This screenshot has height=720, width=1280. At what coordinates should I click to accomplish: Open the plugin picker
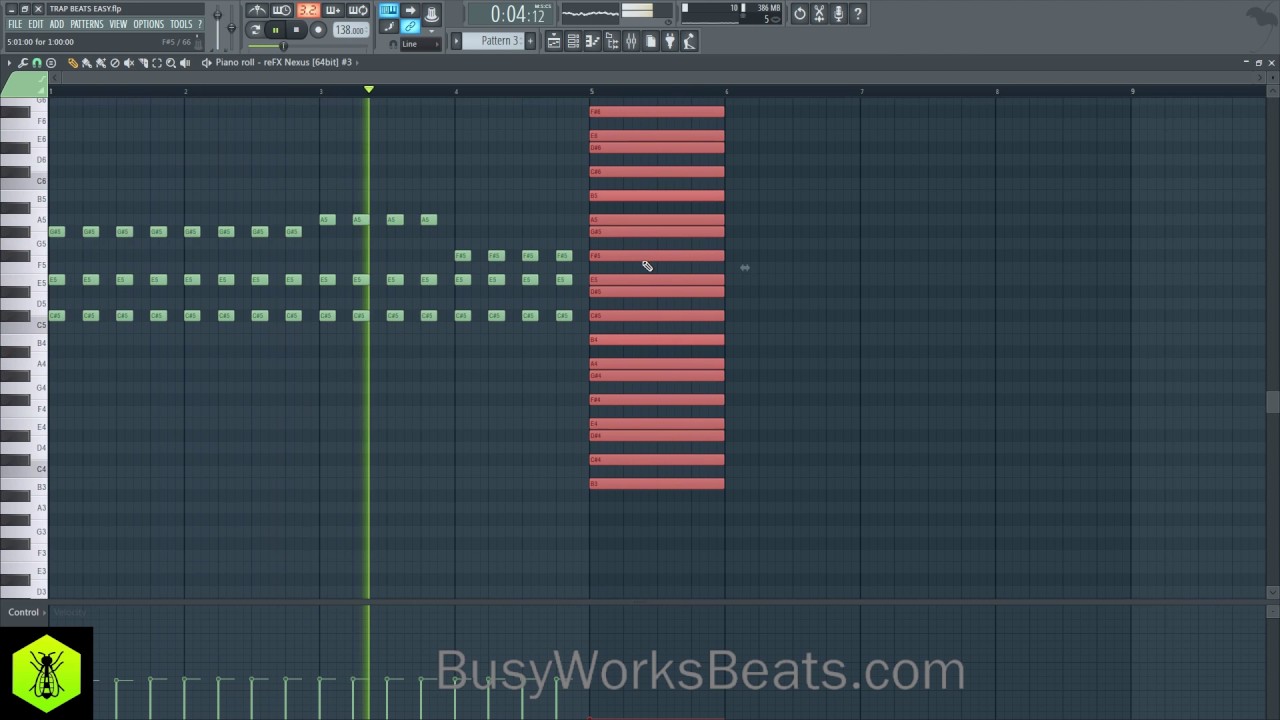tap(670, 41)
